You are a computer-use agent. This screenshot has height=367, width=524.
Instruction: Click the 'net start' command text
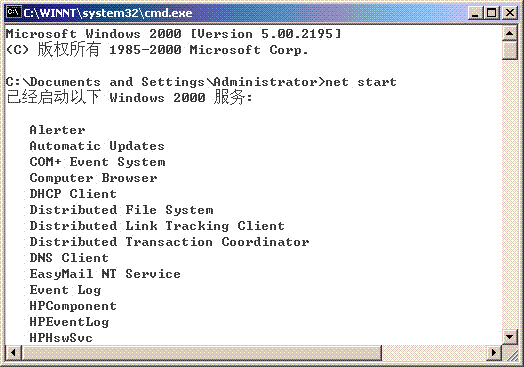pyautogui.click(x=361, y=82)
